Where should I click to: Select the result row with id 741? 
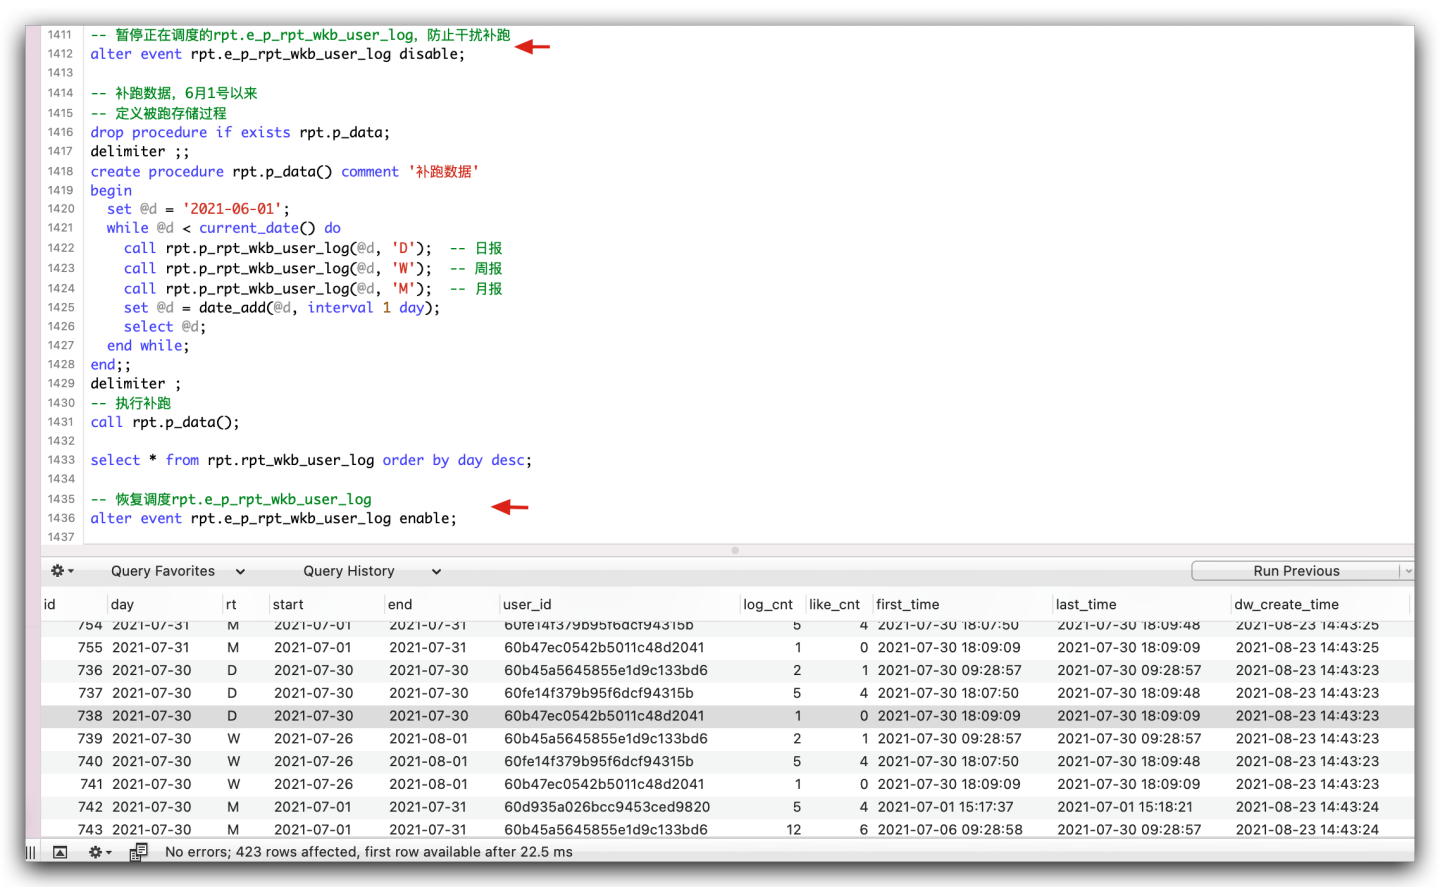coord(727,785)
